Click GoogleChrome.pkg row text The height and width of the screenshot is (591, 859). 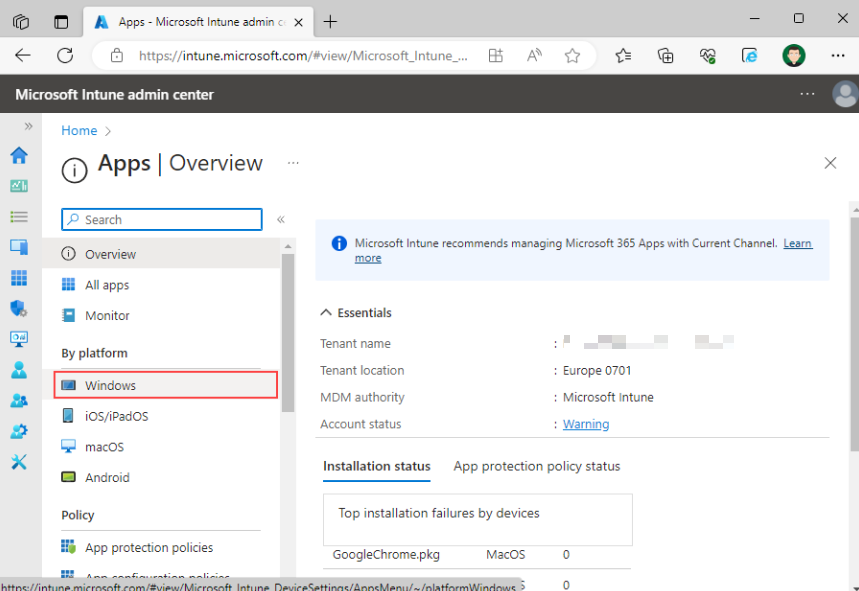386,555
